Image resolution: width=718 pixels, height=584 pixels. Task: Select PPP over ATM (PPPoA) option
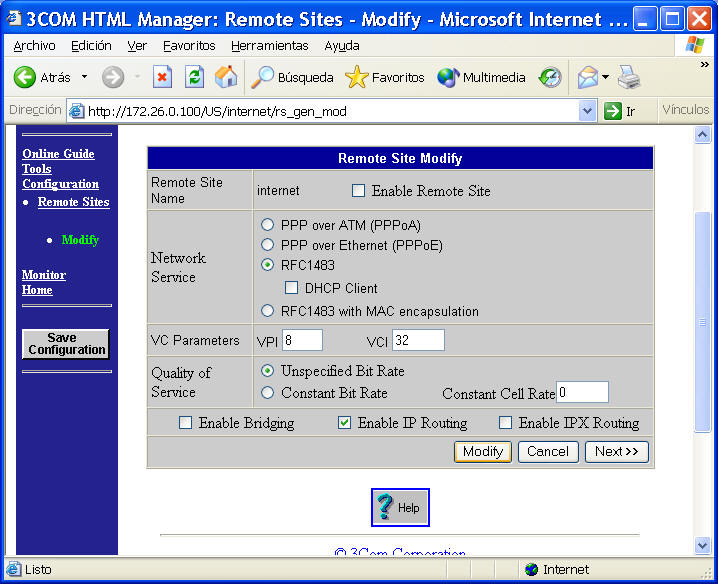click(267, 225)
